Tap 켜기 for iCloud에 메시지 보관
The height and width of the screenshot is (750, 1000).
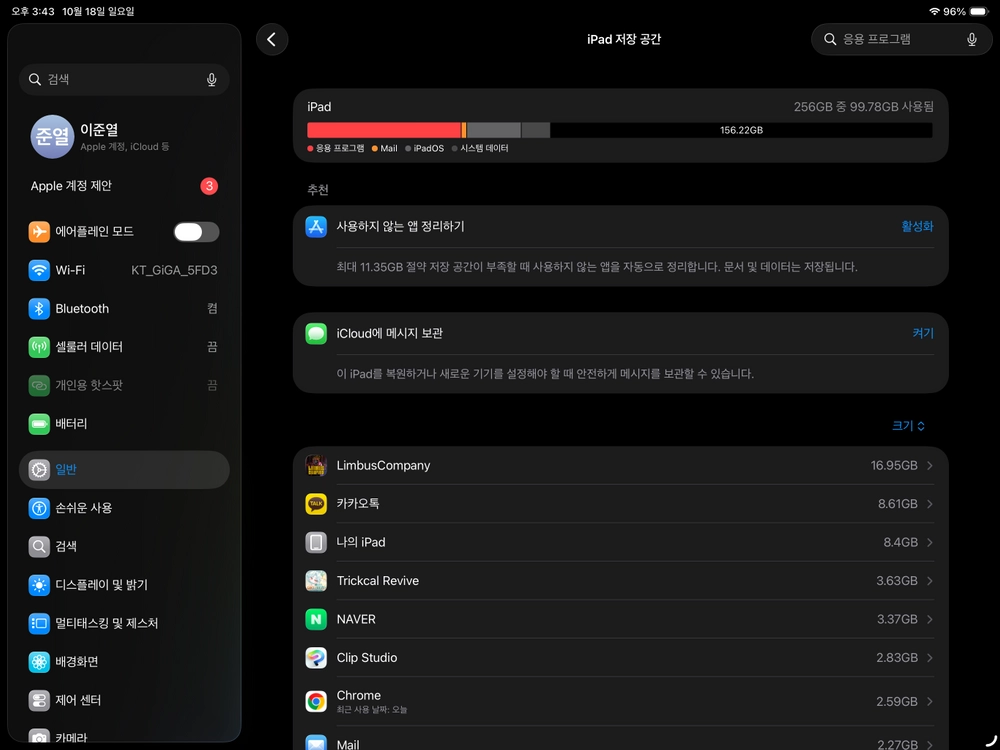coord(923,334)
